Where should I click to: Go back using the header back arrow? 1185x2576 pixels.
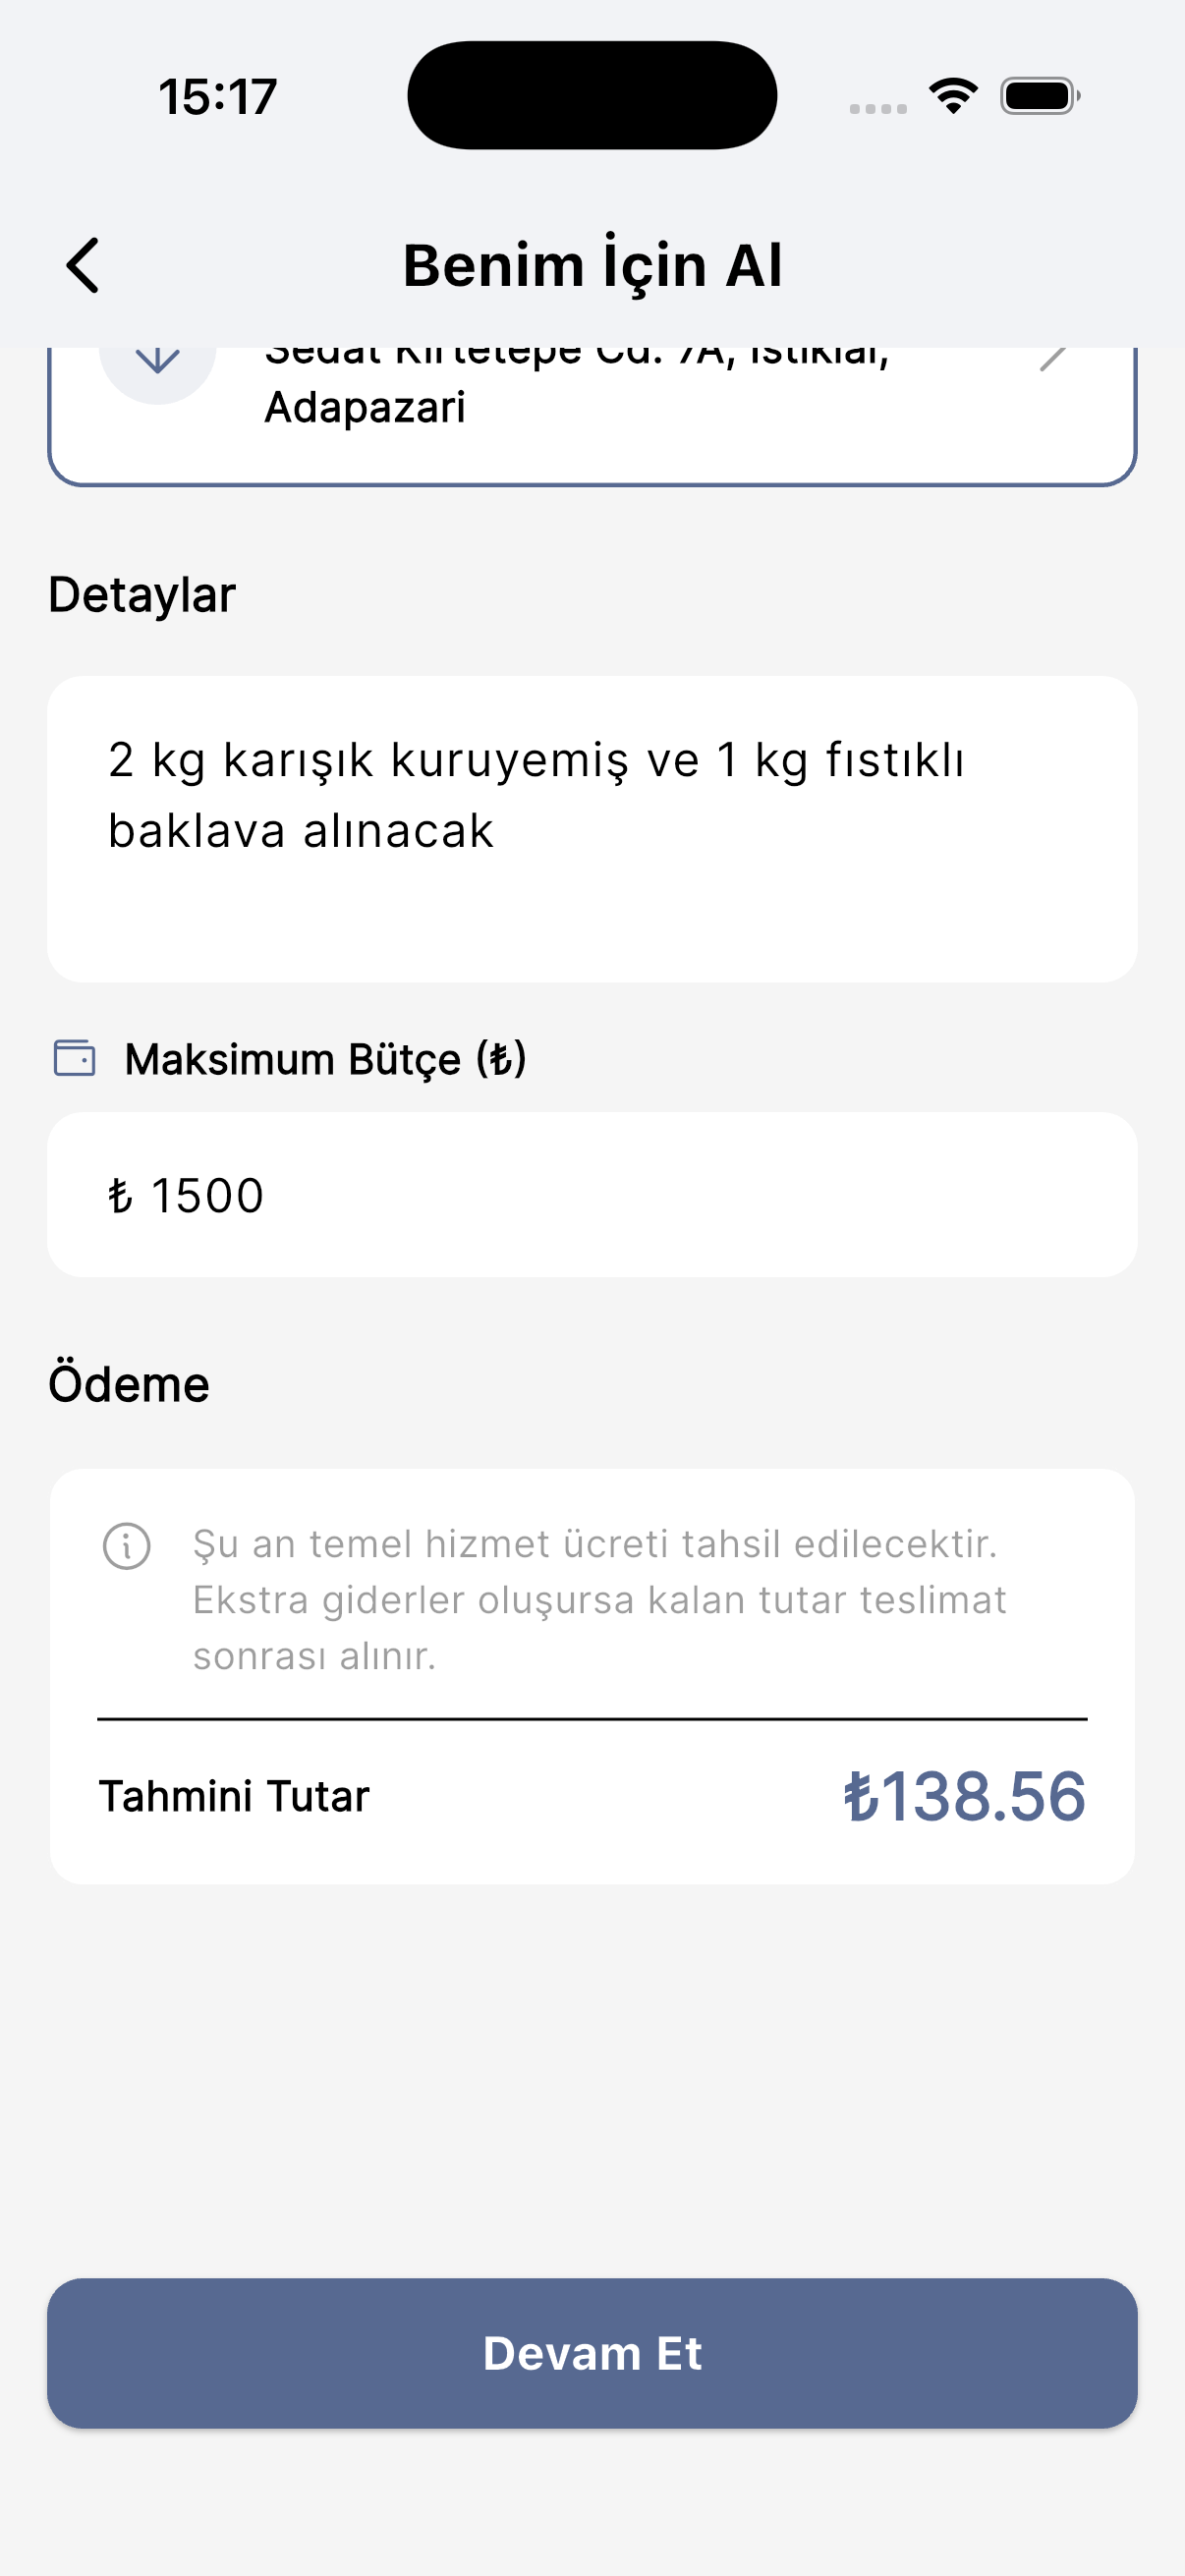click(84, 266)
